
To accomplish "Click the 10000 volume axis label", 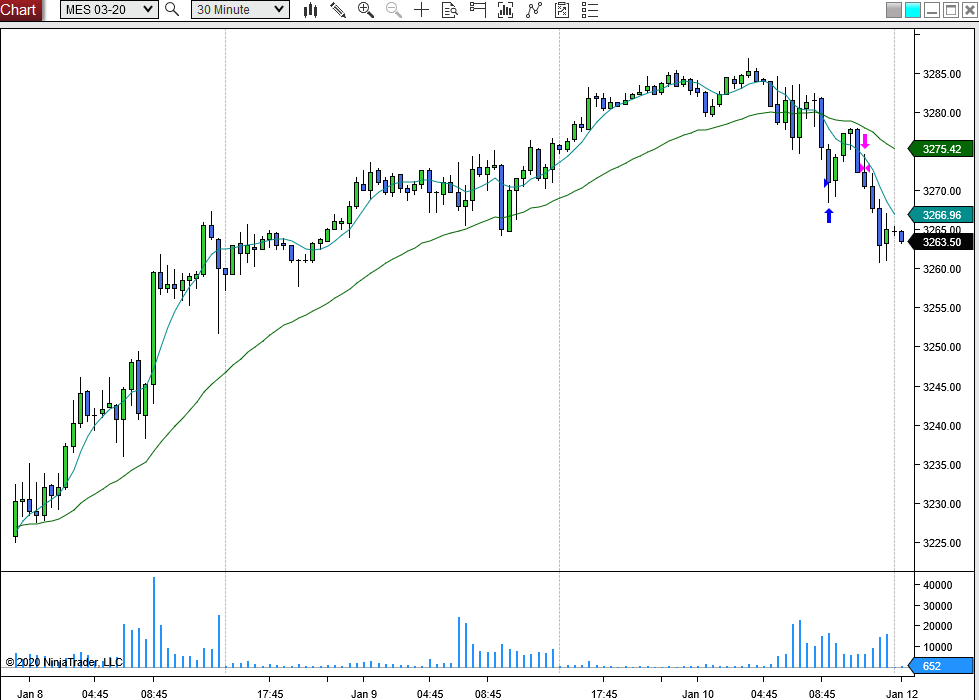I will [x=938, y=647].
